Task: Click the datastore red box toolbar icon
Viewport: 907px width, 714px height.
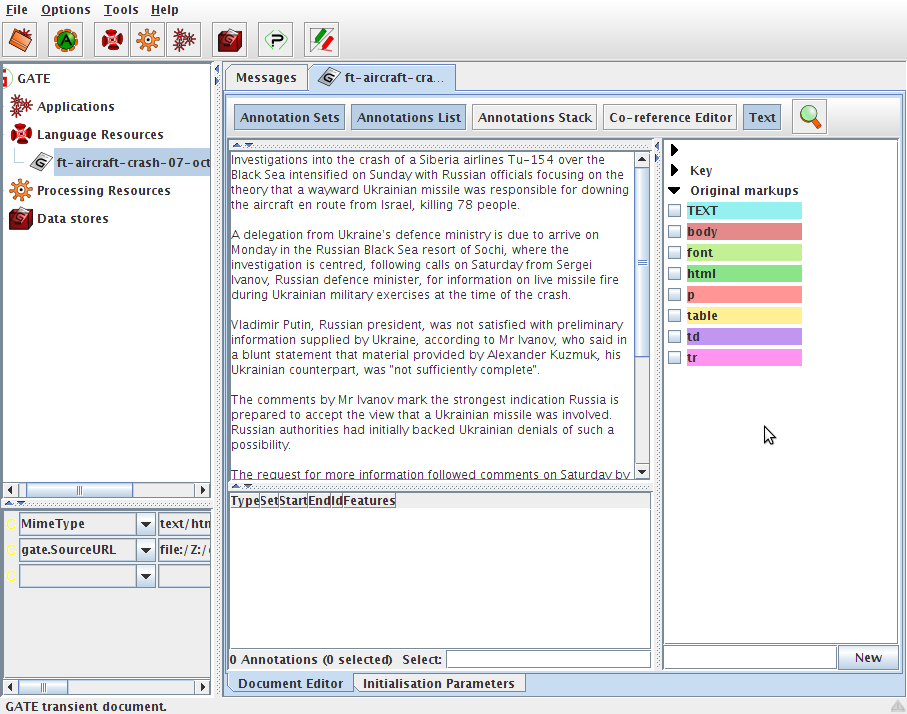Action: (x=231, y=40)
